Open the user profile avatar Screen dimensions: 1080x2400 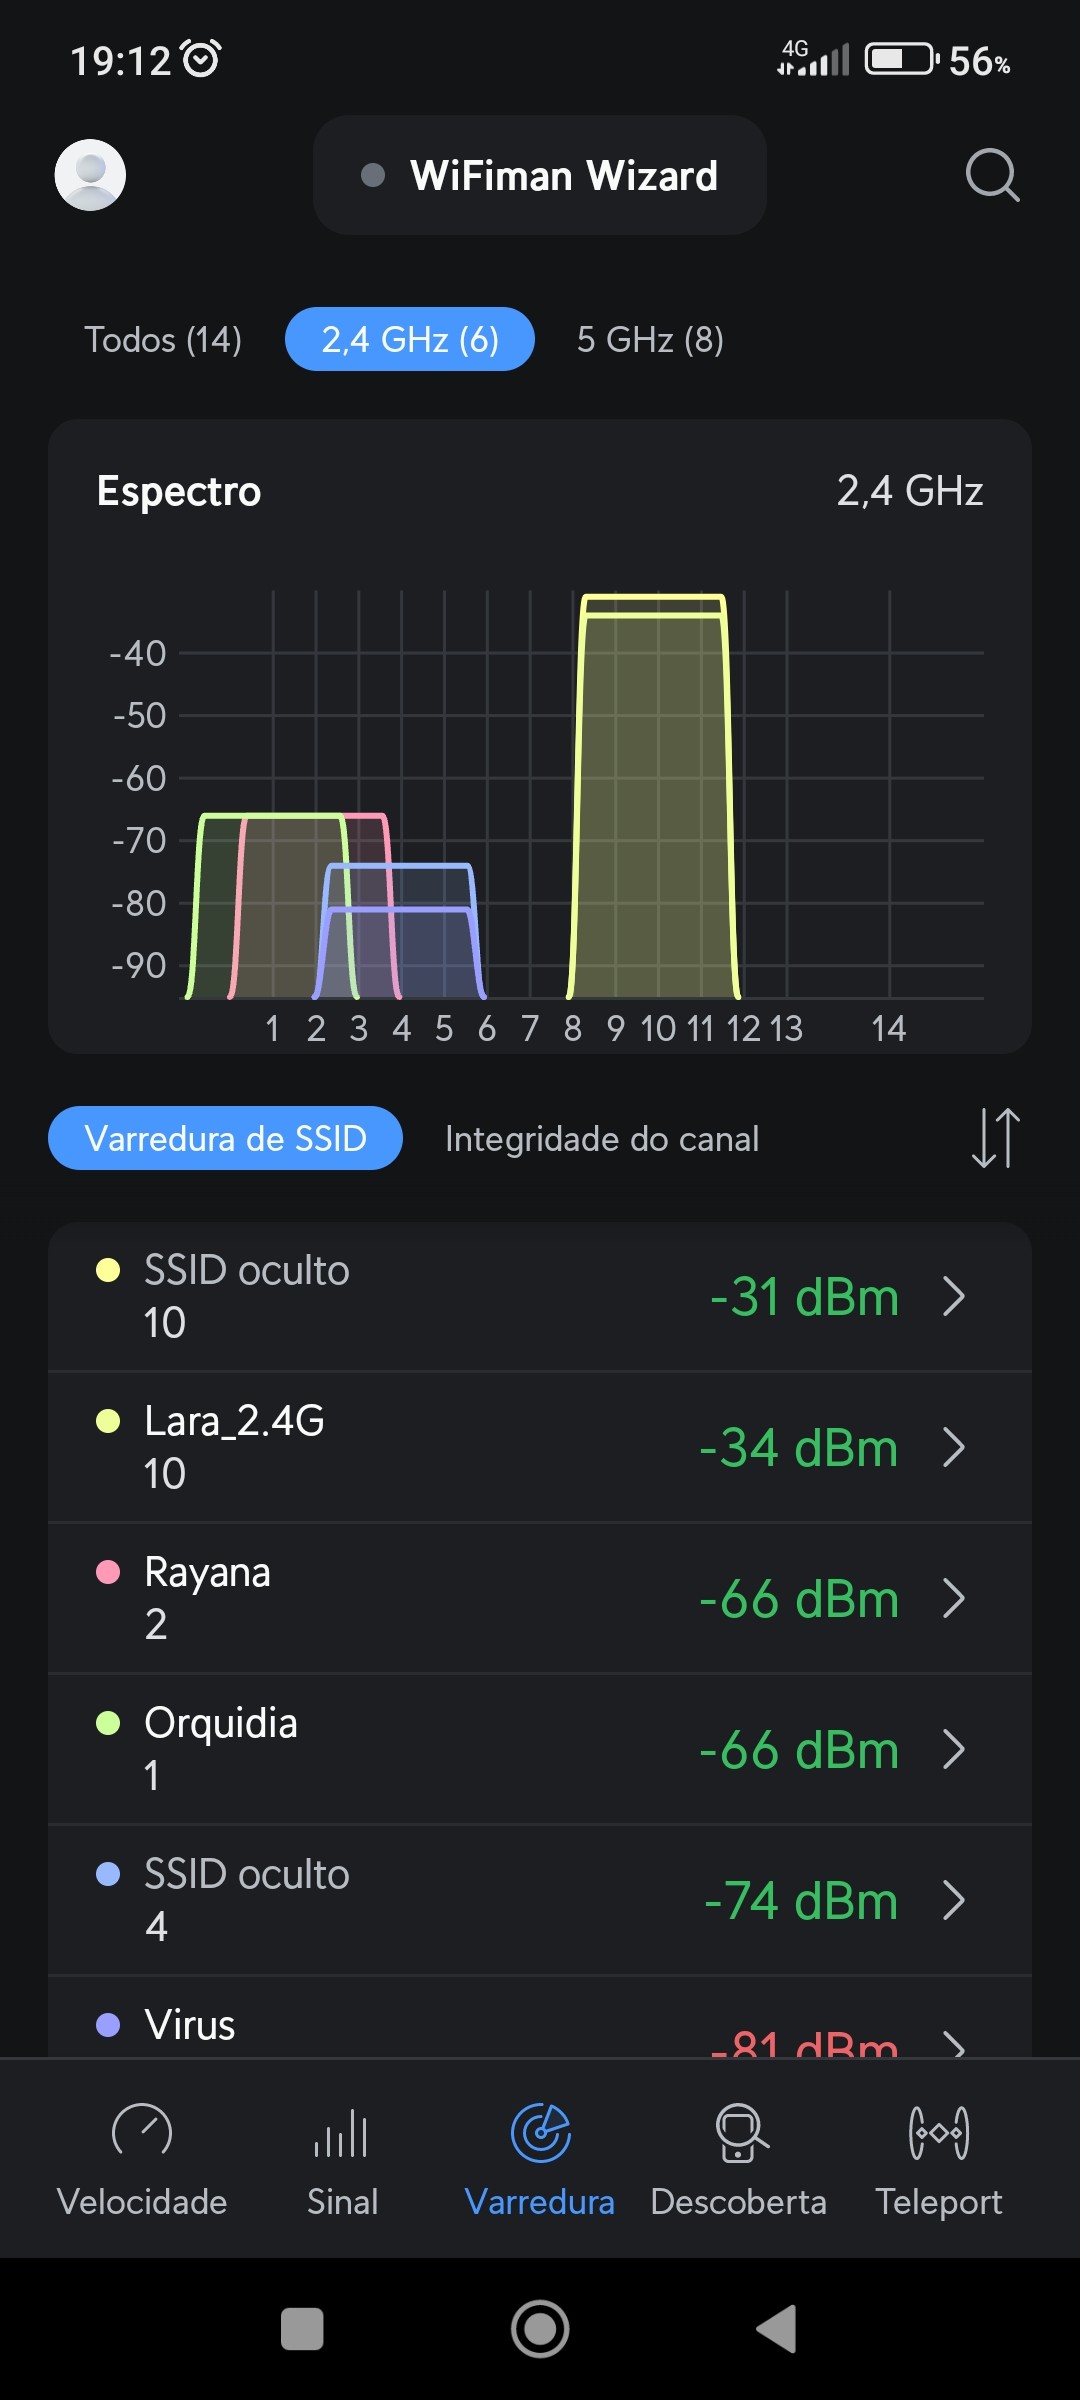(90, 175)
